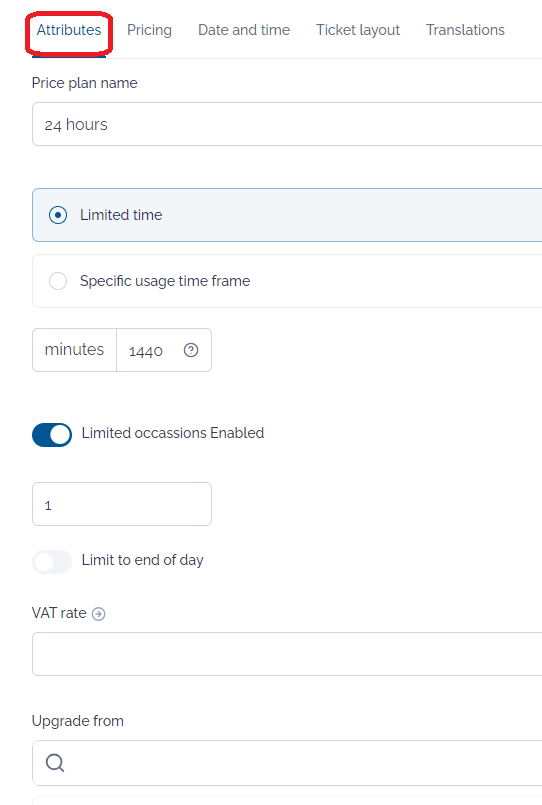Click the search icon under Upgrade from
Viewport: 542px width, 805px height.
[x=55, y=763]
